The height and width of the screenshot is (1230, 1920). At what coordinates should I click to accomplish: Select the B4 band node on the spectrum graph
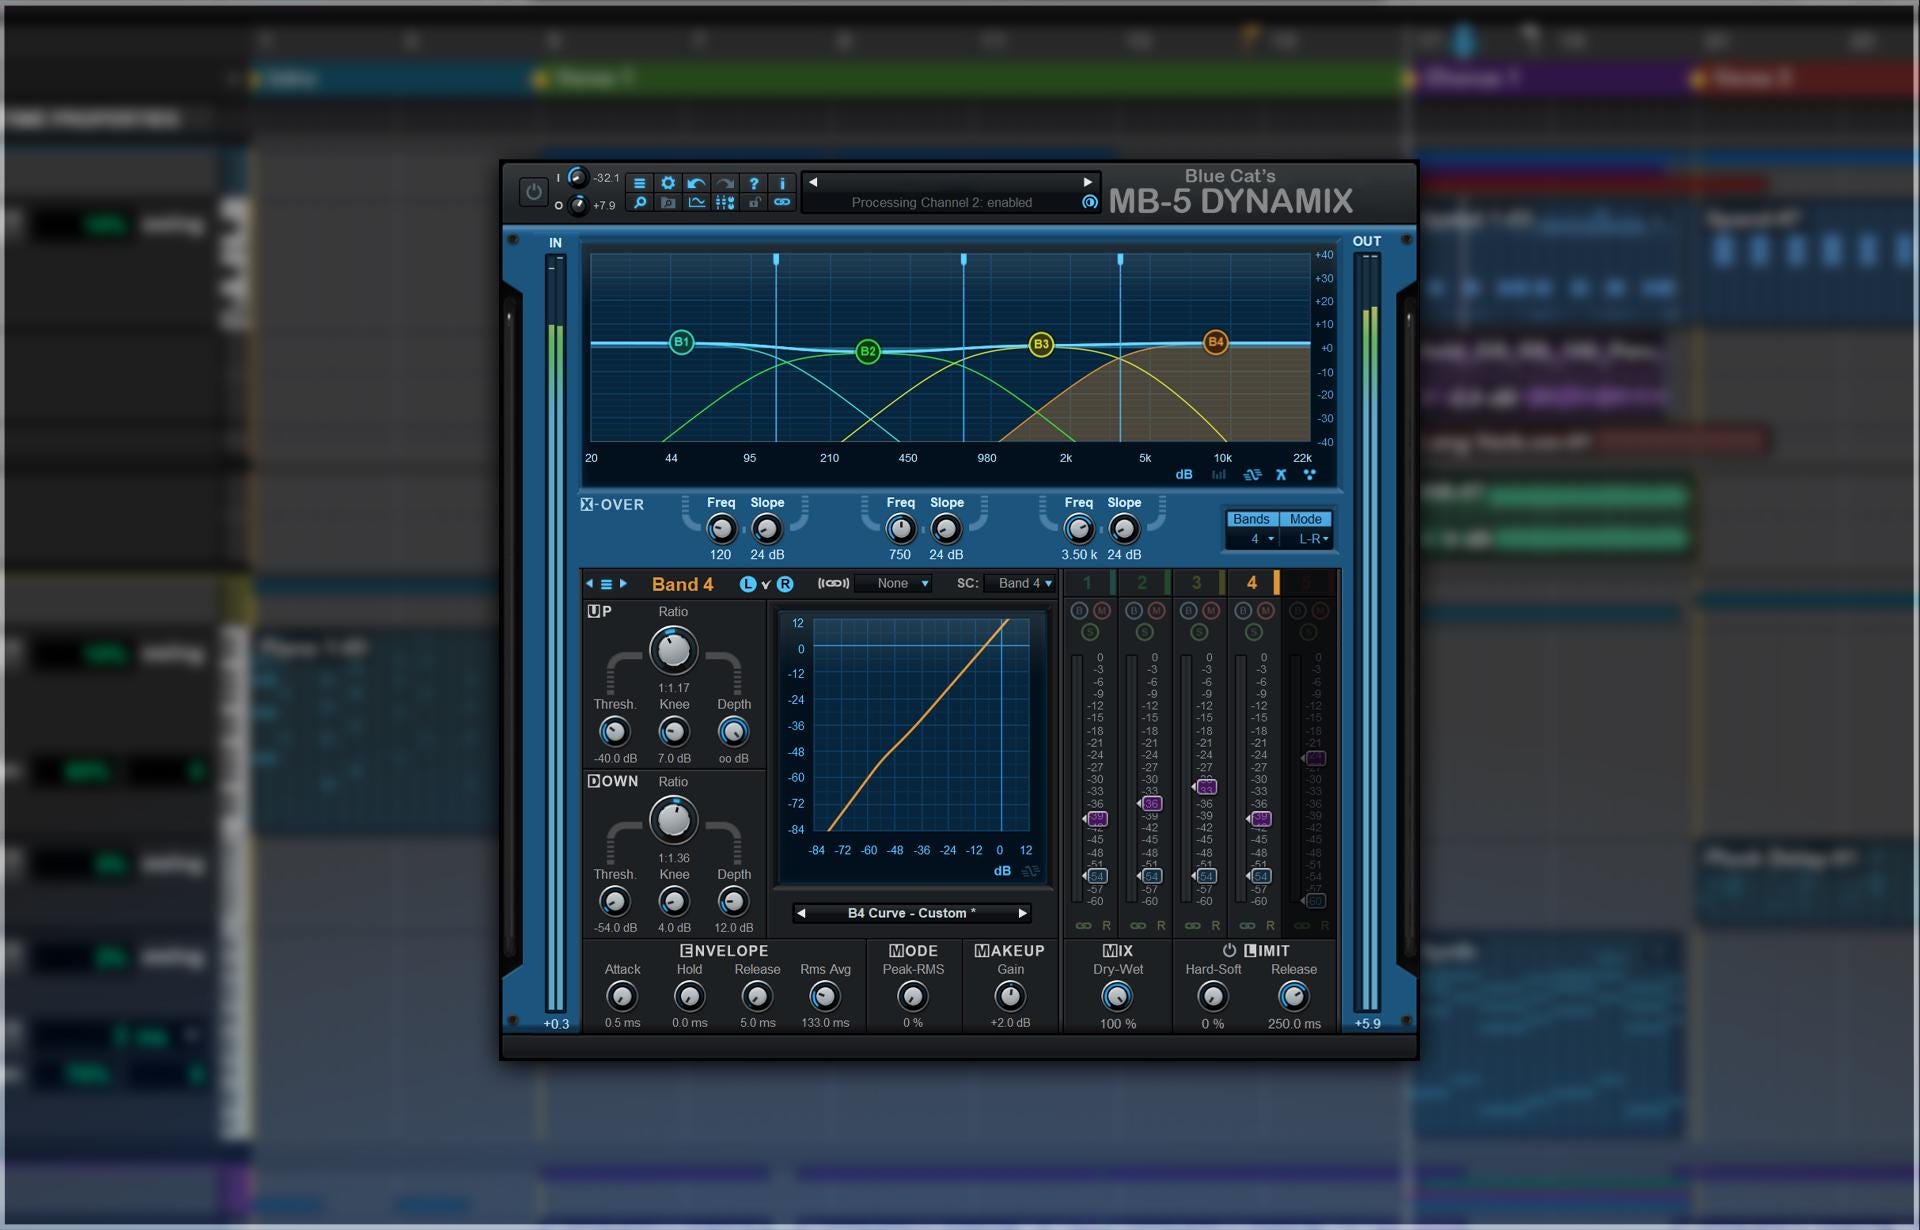pos(1215,342)
